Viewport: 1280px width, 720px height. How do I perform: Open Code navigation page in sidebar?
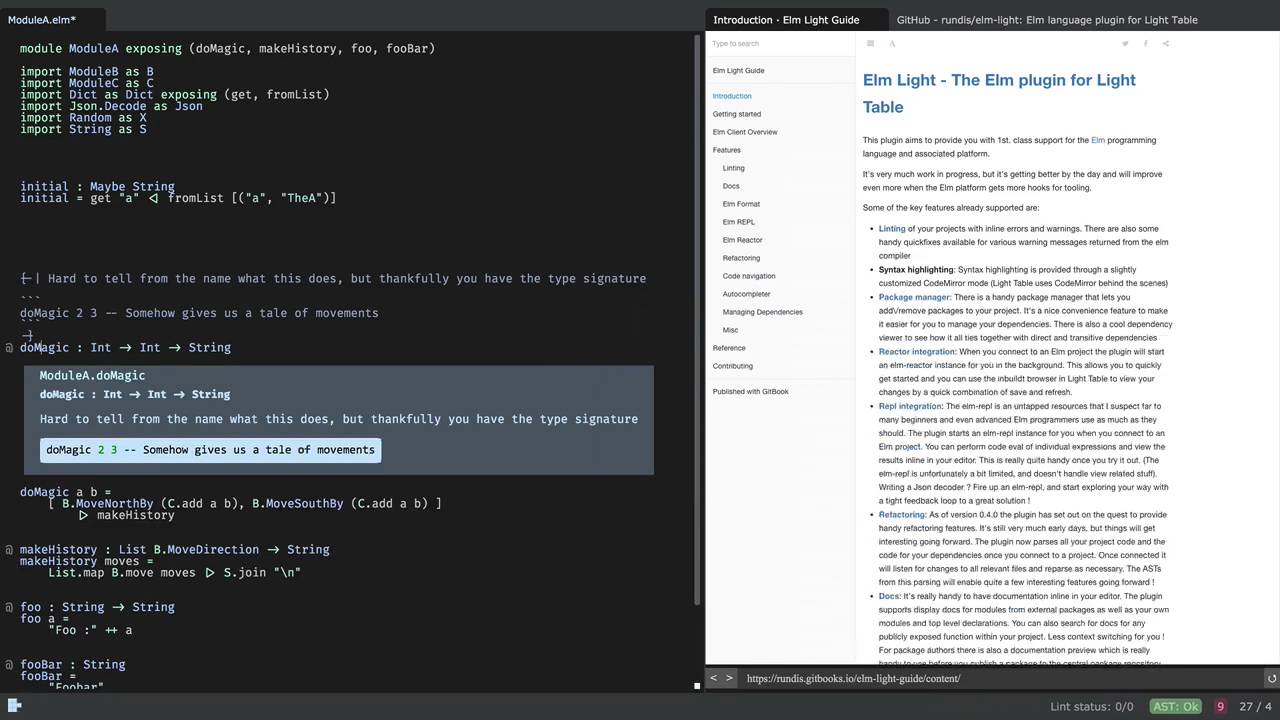pyautogui.click(x=749, y=276)
